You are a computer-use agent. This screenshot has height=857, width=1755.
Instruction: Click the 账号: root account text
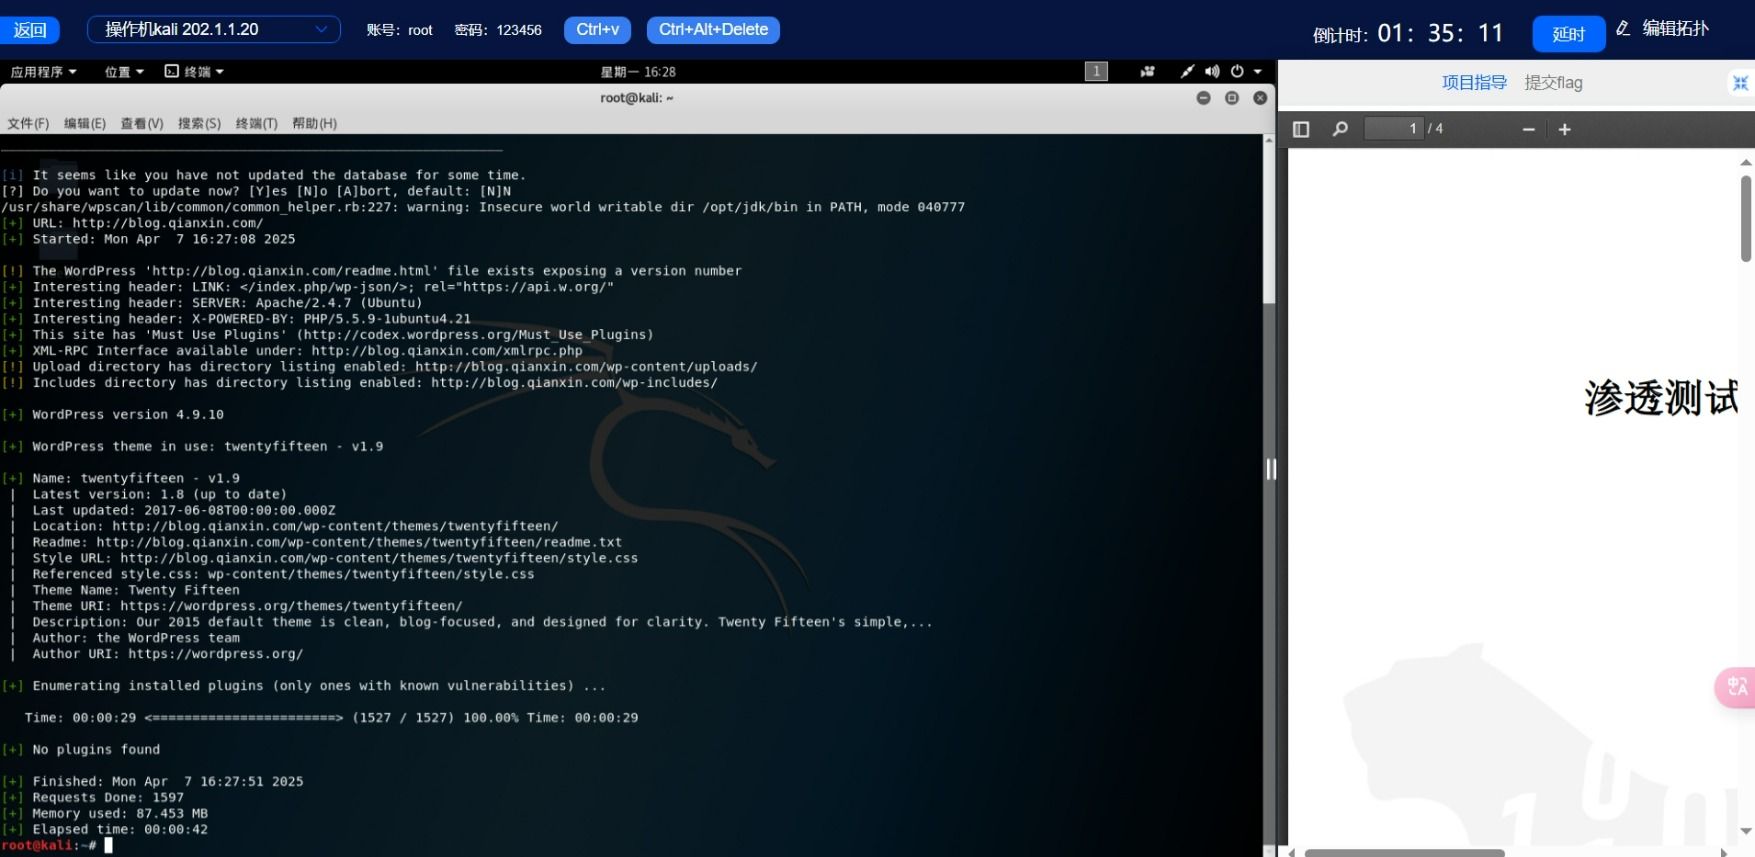coord(399,30)
